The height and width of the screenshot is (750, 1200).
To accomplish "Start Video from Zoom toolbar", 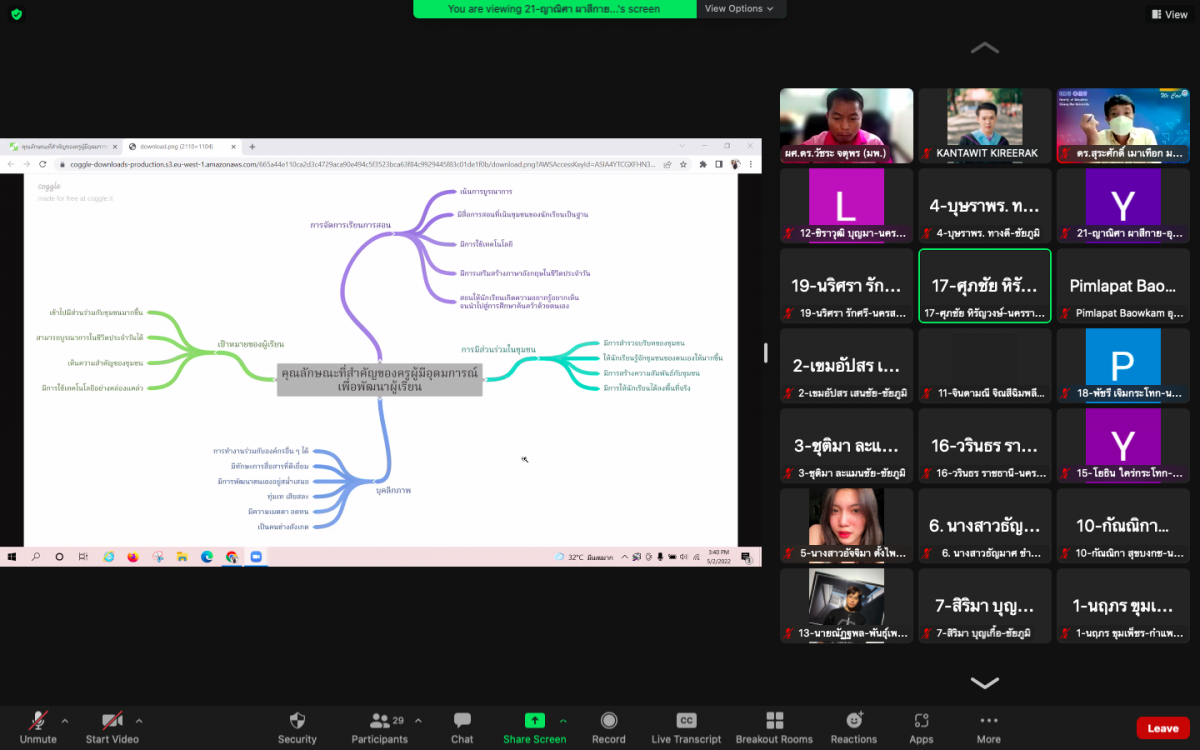I will 111,727.
